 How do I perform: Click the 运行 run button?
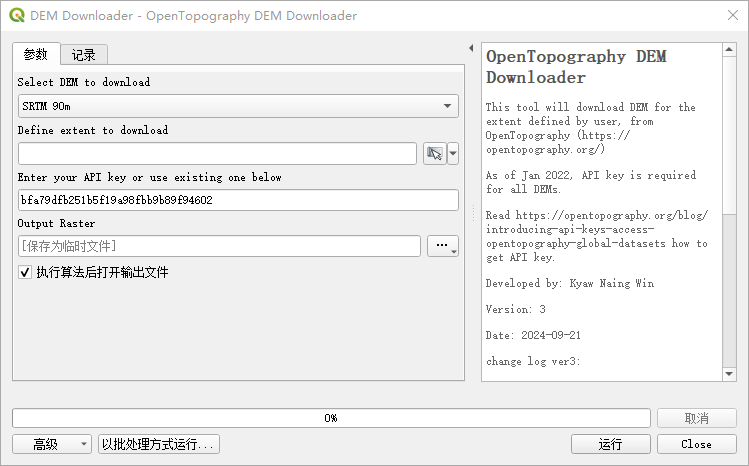(610, 444)
